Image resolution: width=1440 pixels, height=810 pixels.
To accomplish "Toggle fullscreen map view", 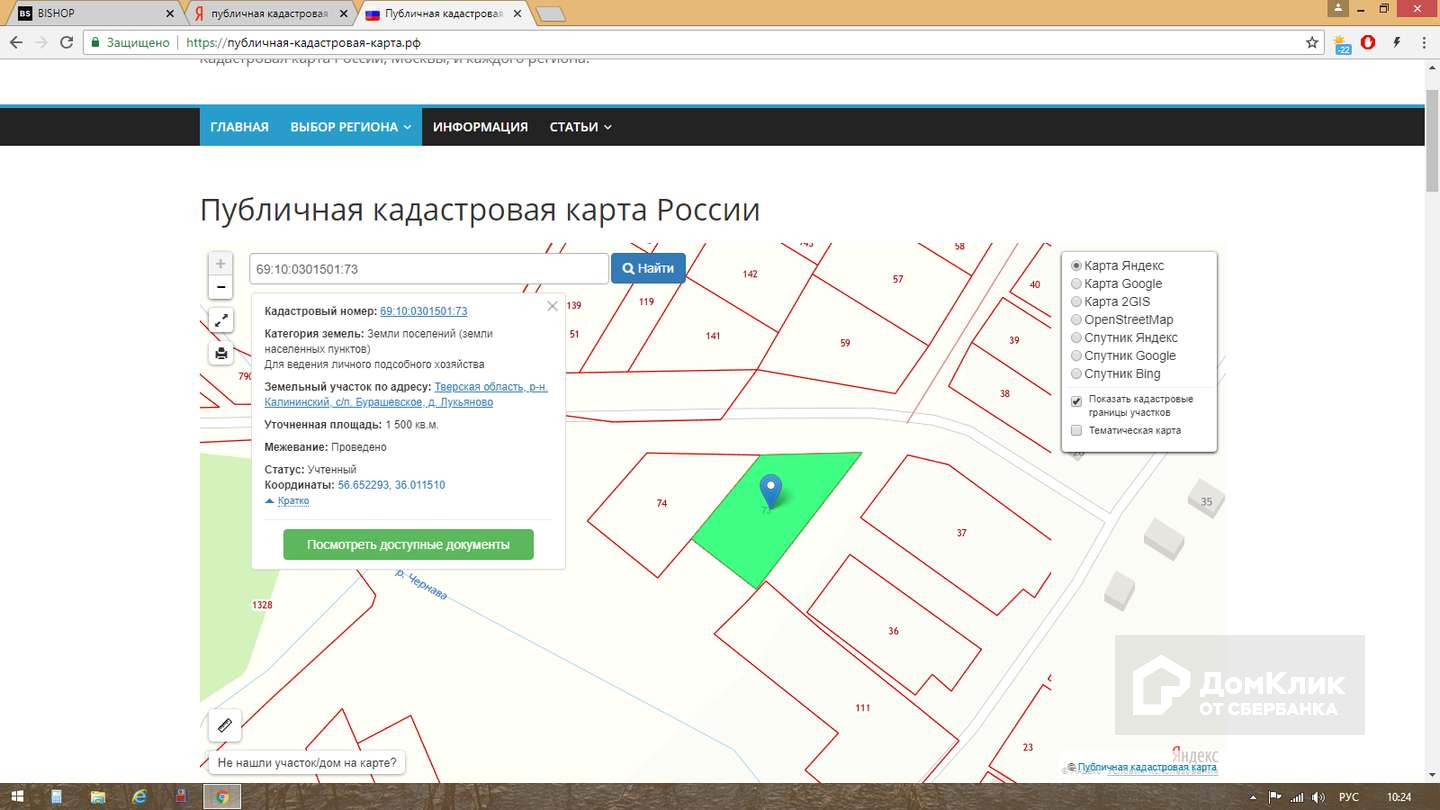I will tap(221, 321).
